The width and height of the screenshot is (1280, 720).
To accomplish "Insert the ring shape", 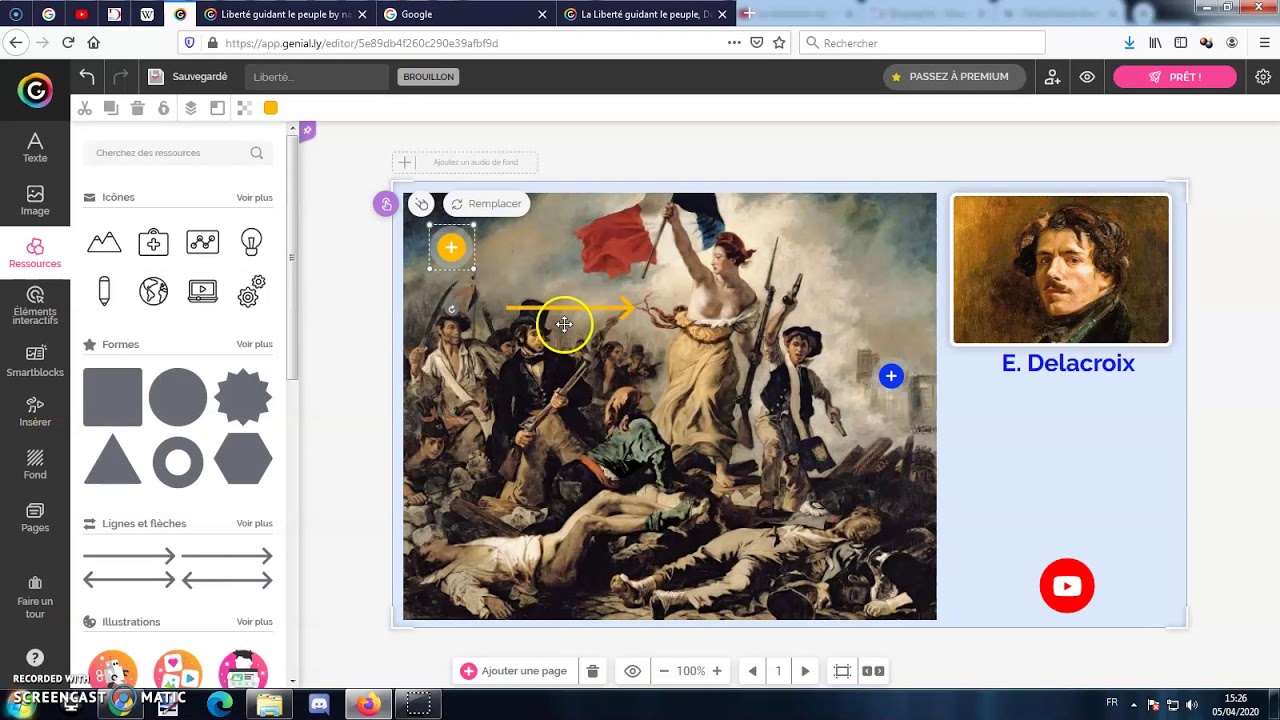I will tap(178, 462).
